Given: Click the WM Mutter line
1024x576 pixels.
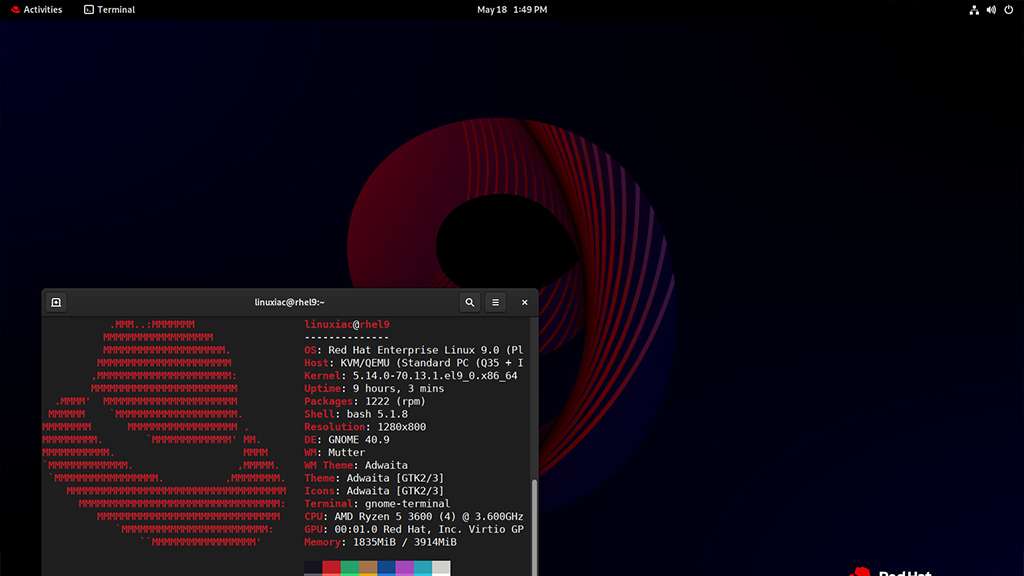Looking at the screenshot, I should click(335, 453).
